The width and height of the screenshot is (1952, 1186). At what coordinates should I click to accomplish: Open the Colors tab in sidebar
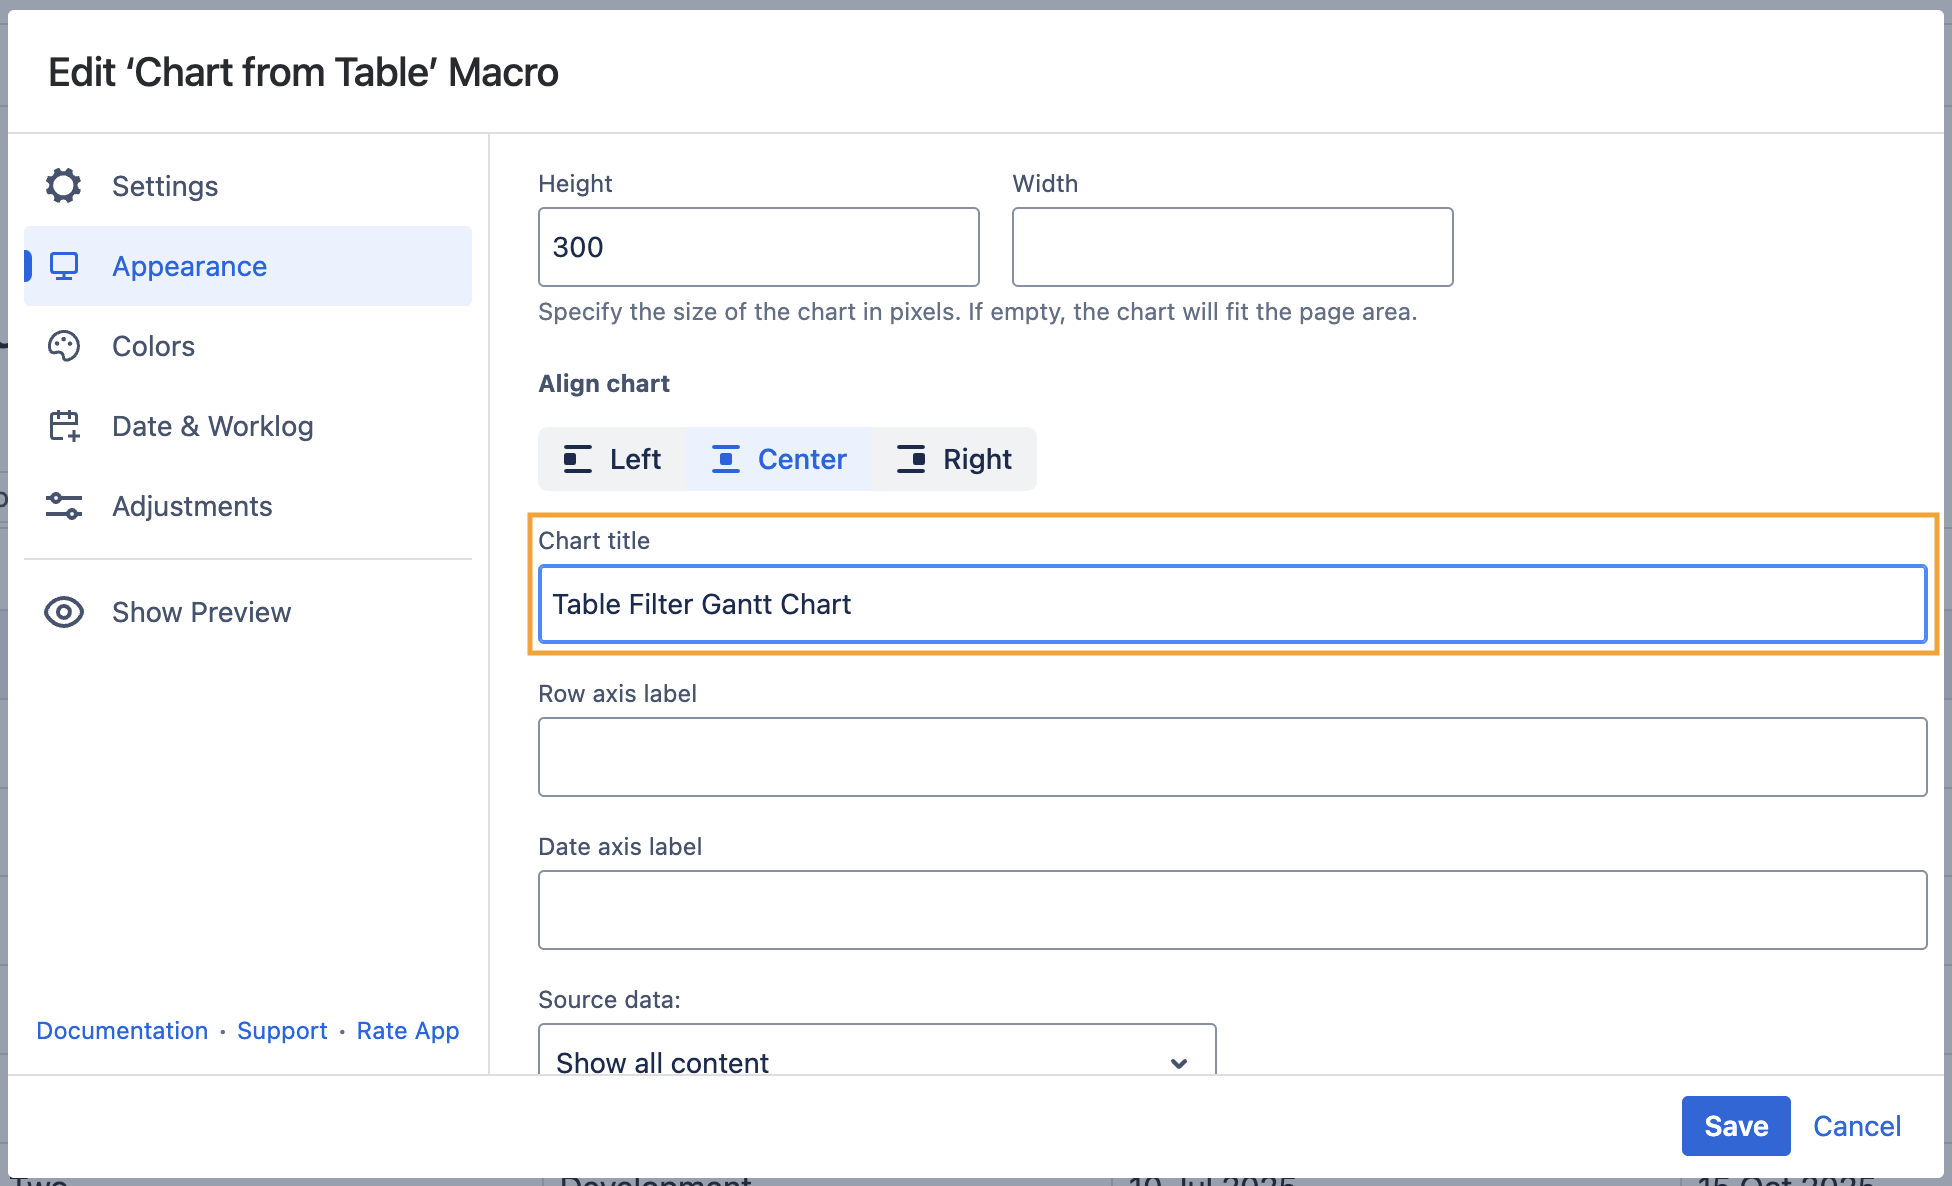tap(153, 346)
